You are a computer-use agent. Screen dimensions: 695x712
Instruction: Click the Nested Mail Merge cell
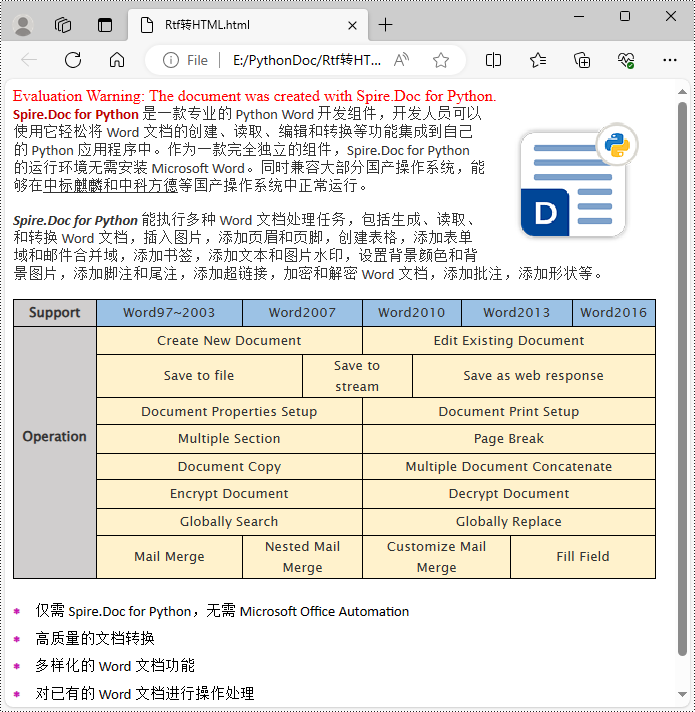pos(302,557)
